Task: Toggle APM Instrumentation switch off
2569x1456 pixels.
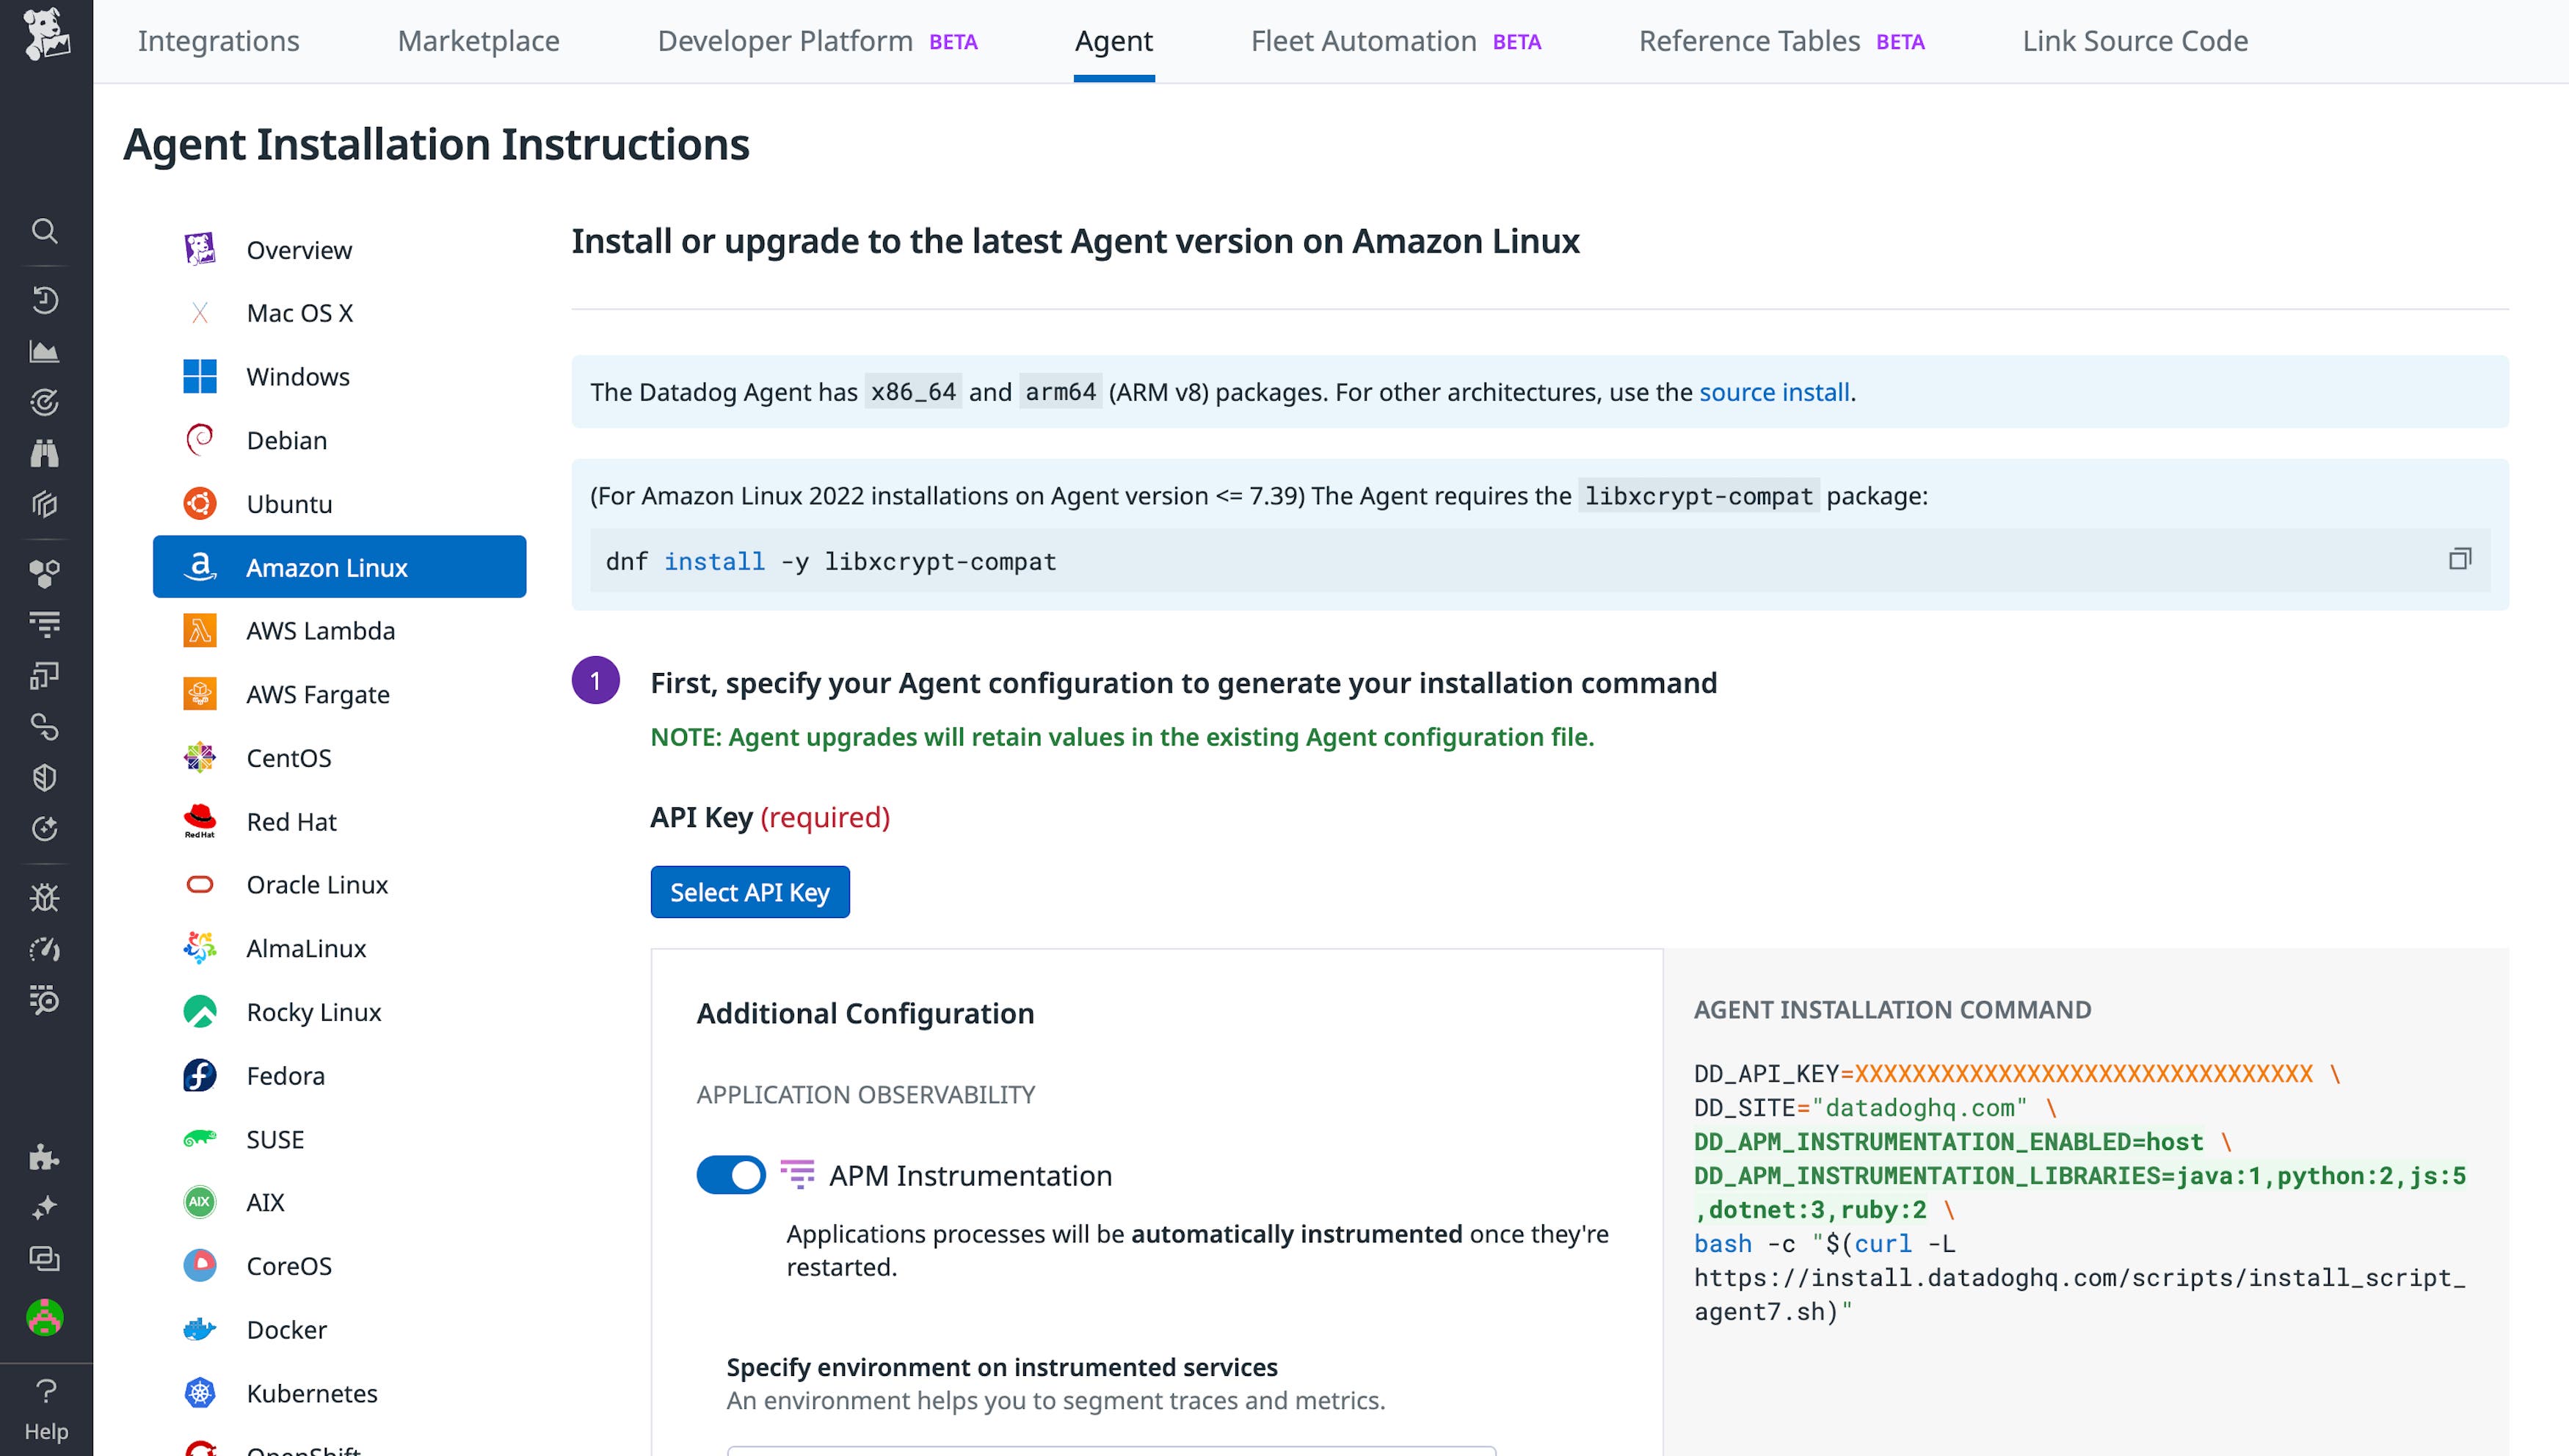Action: pyautogui.click(x=731, y=1175)
